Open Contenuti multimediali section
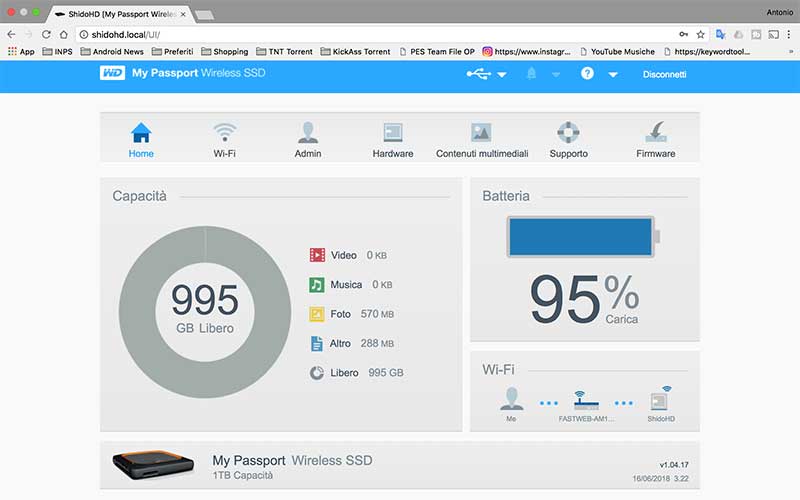Viewport: 800px width, 500px height. click(482, 140)
